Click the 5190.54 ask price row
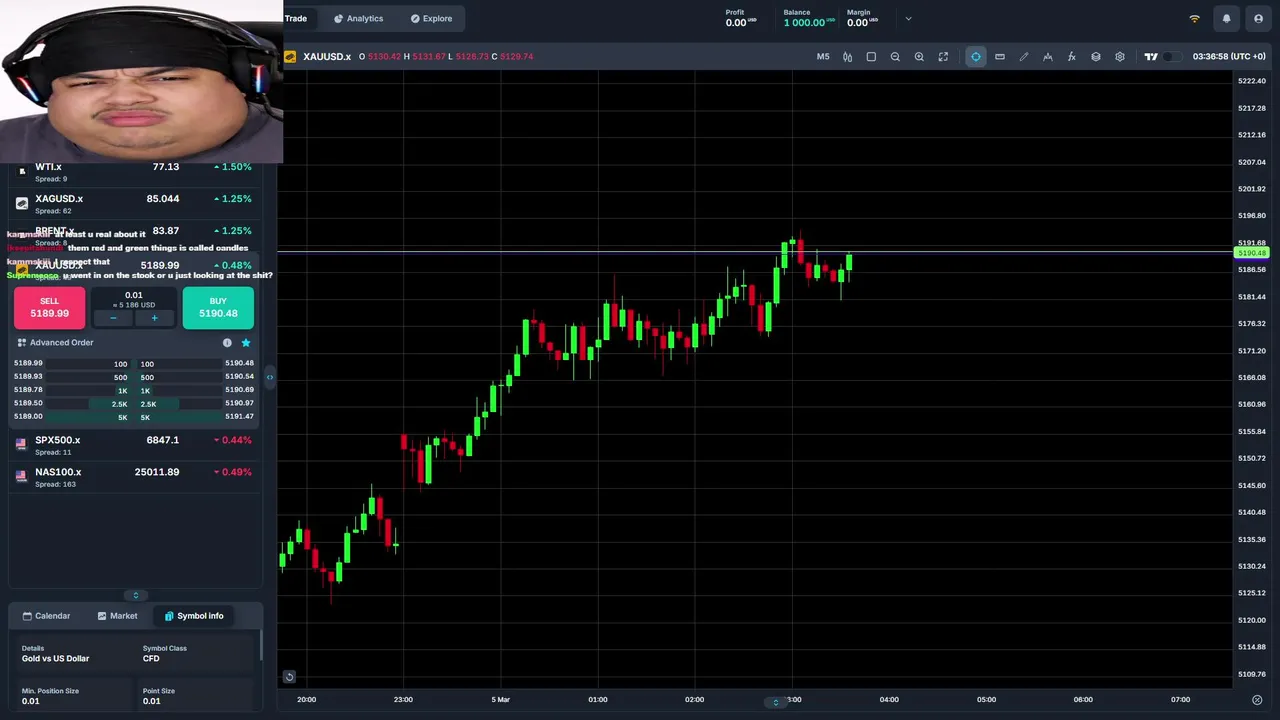Image resolution: width=1280 pixels, height=720 pixels. 198,377
